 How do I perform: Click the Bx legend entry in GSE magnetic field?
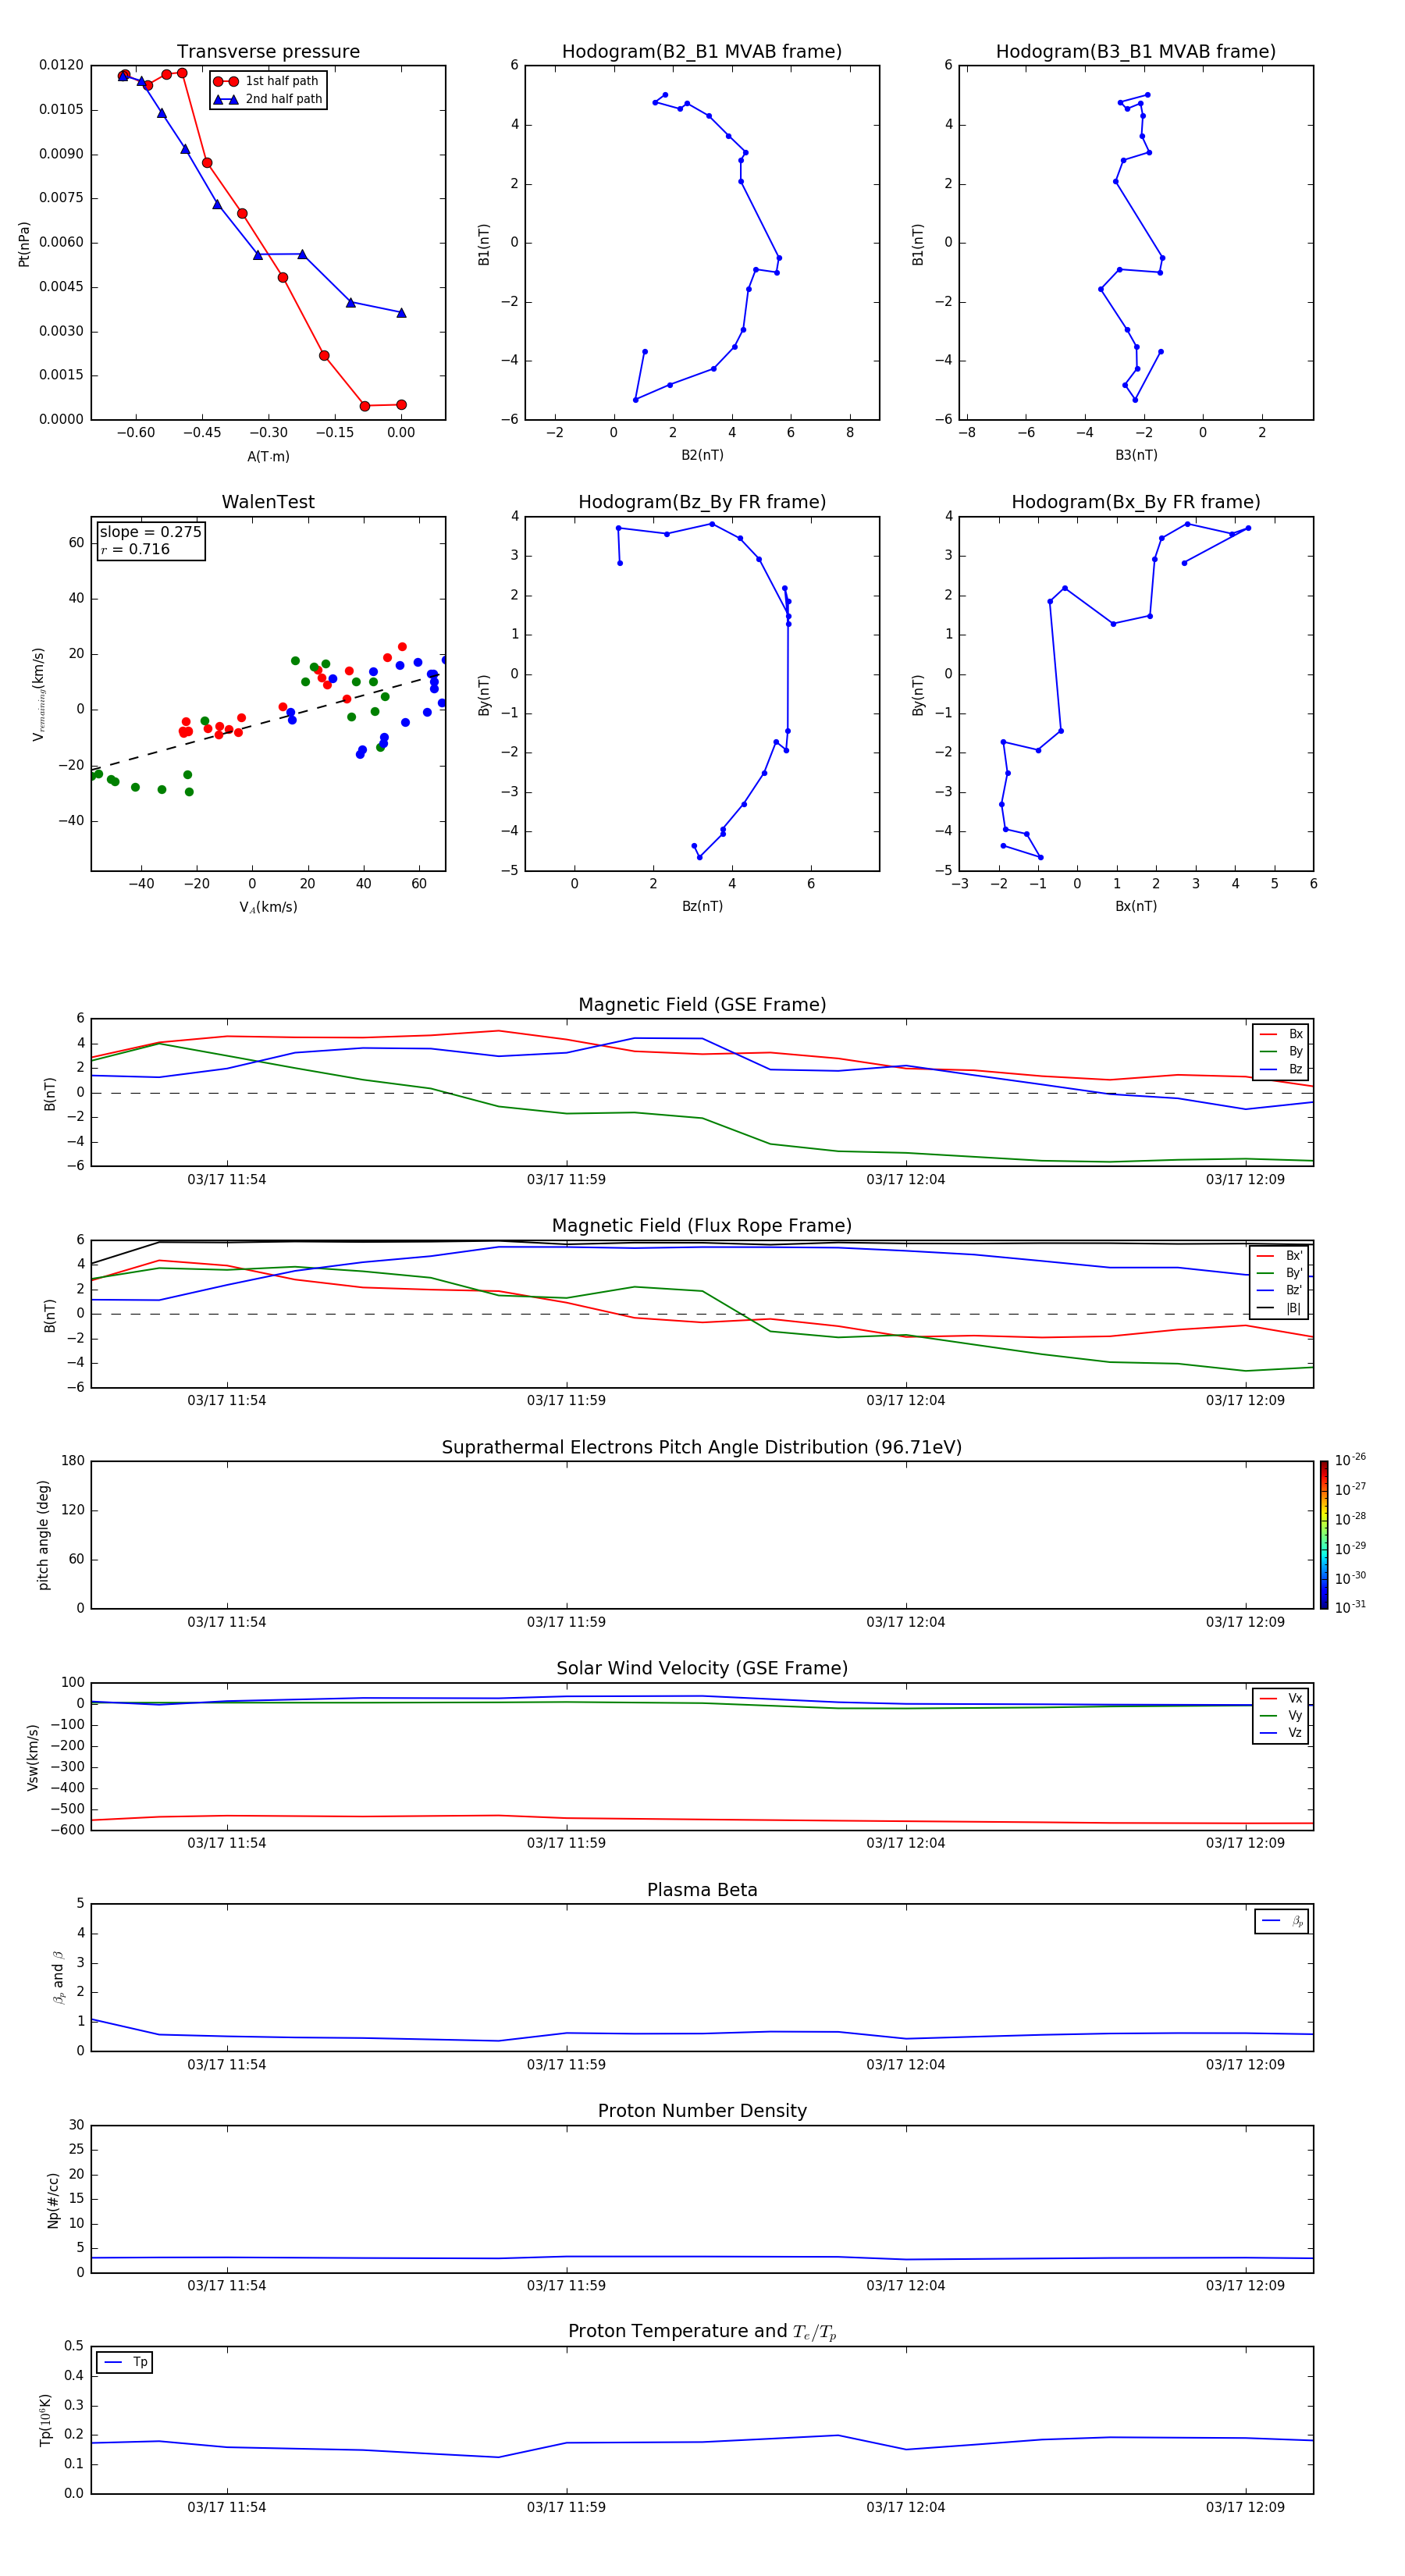[x=1281, y=1034]
